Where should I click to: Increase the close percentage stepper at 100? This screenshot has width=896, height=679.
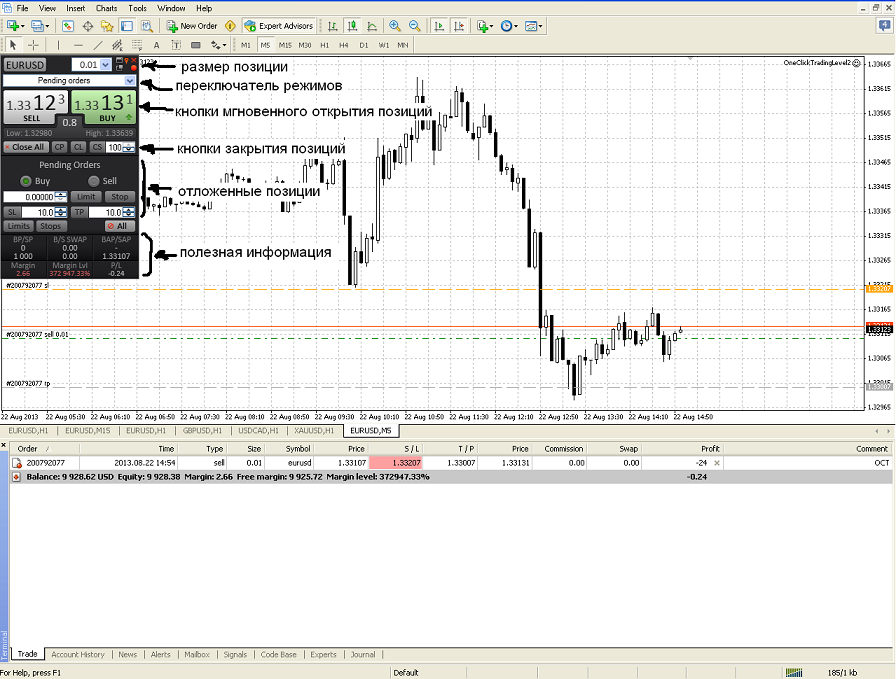[130, 145]
